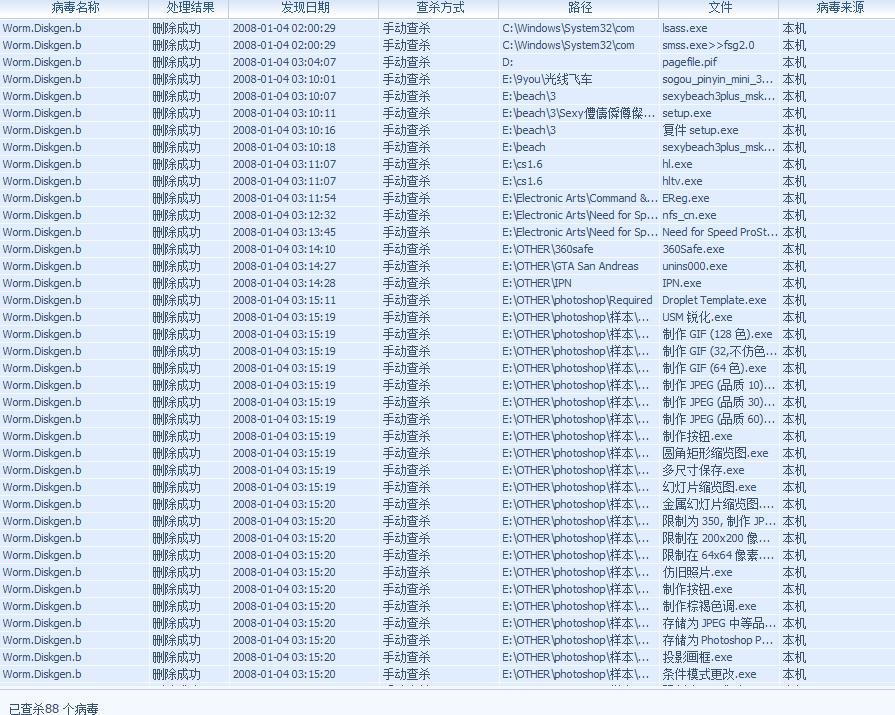Select the 限制在 64x64 像素 entry
895x715 pixels.
click(717, 555)
